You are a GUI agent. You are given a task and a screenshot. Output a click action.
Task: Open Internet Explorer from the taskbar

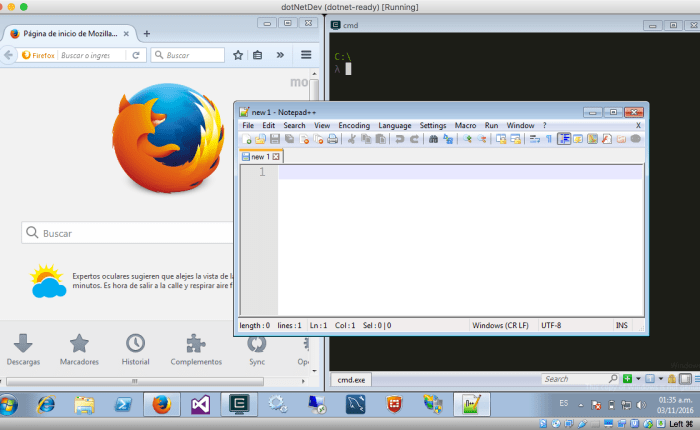click(x=46, y=405)
